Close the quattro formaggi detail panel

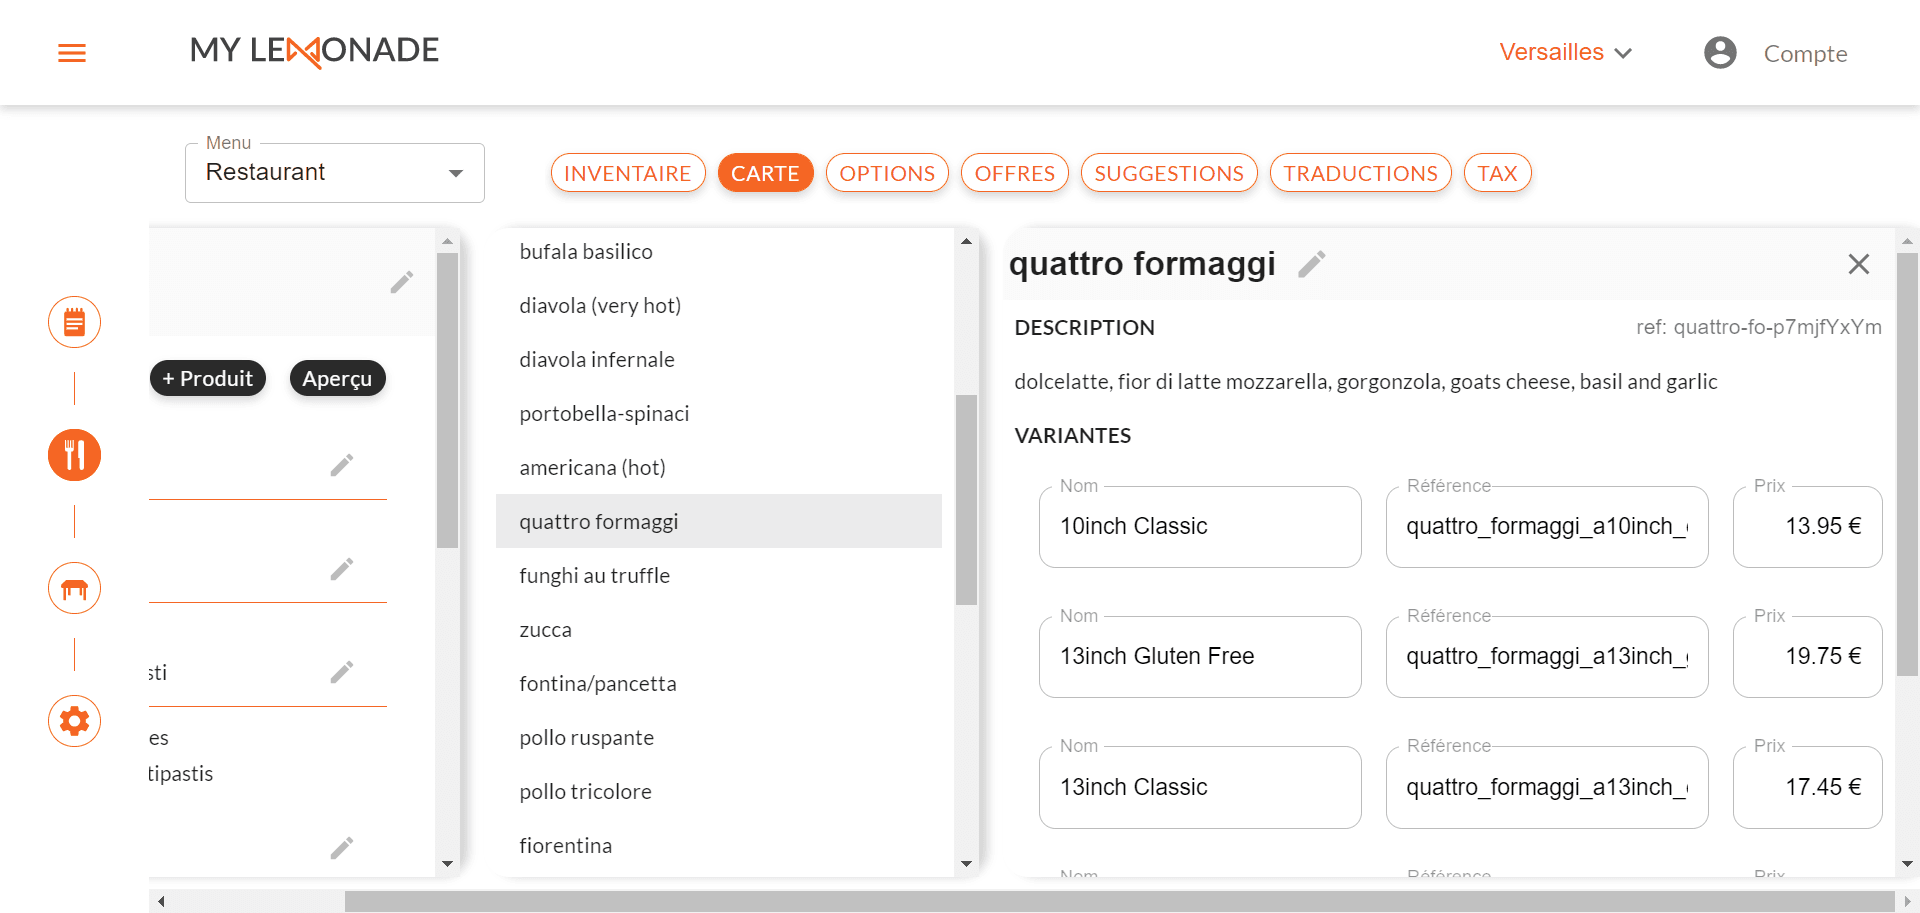pyautogui.click(x=1858, y=264)
